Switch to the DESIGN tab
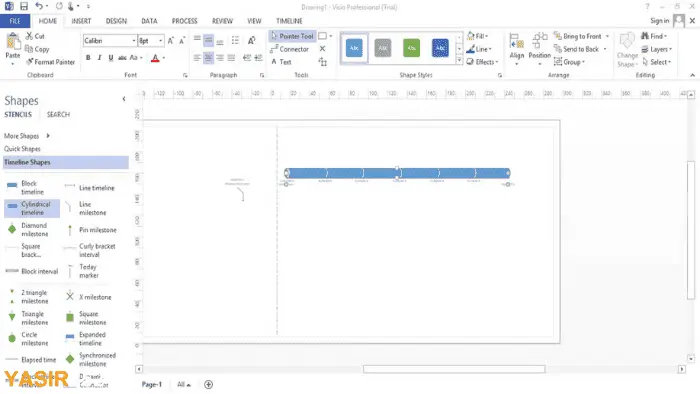The height and width of the screenshot is (394, 700). pyautogui.click(x=116, y=21)
